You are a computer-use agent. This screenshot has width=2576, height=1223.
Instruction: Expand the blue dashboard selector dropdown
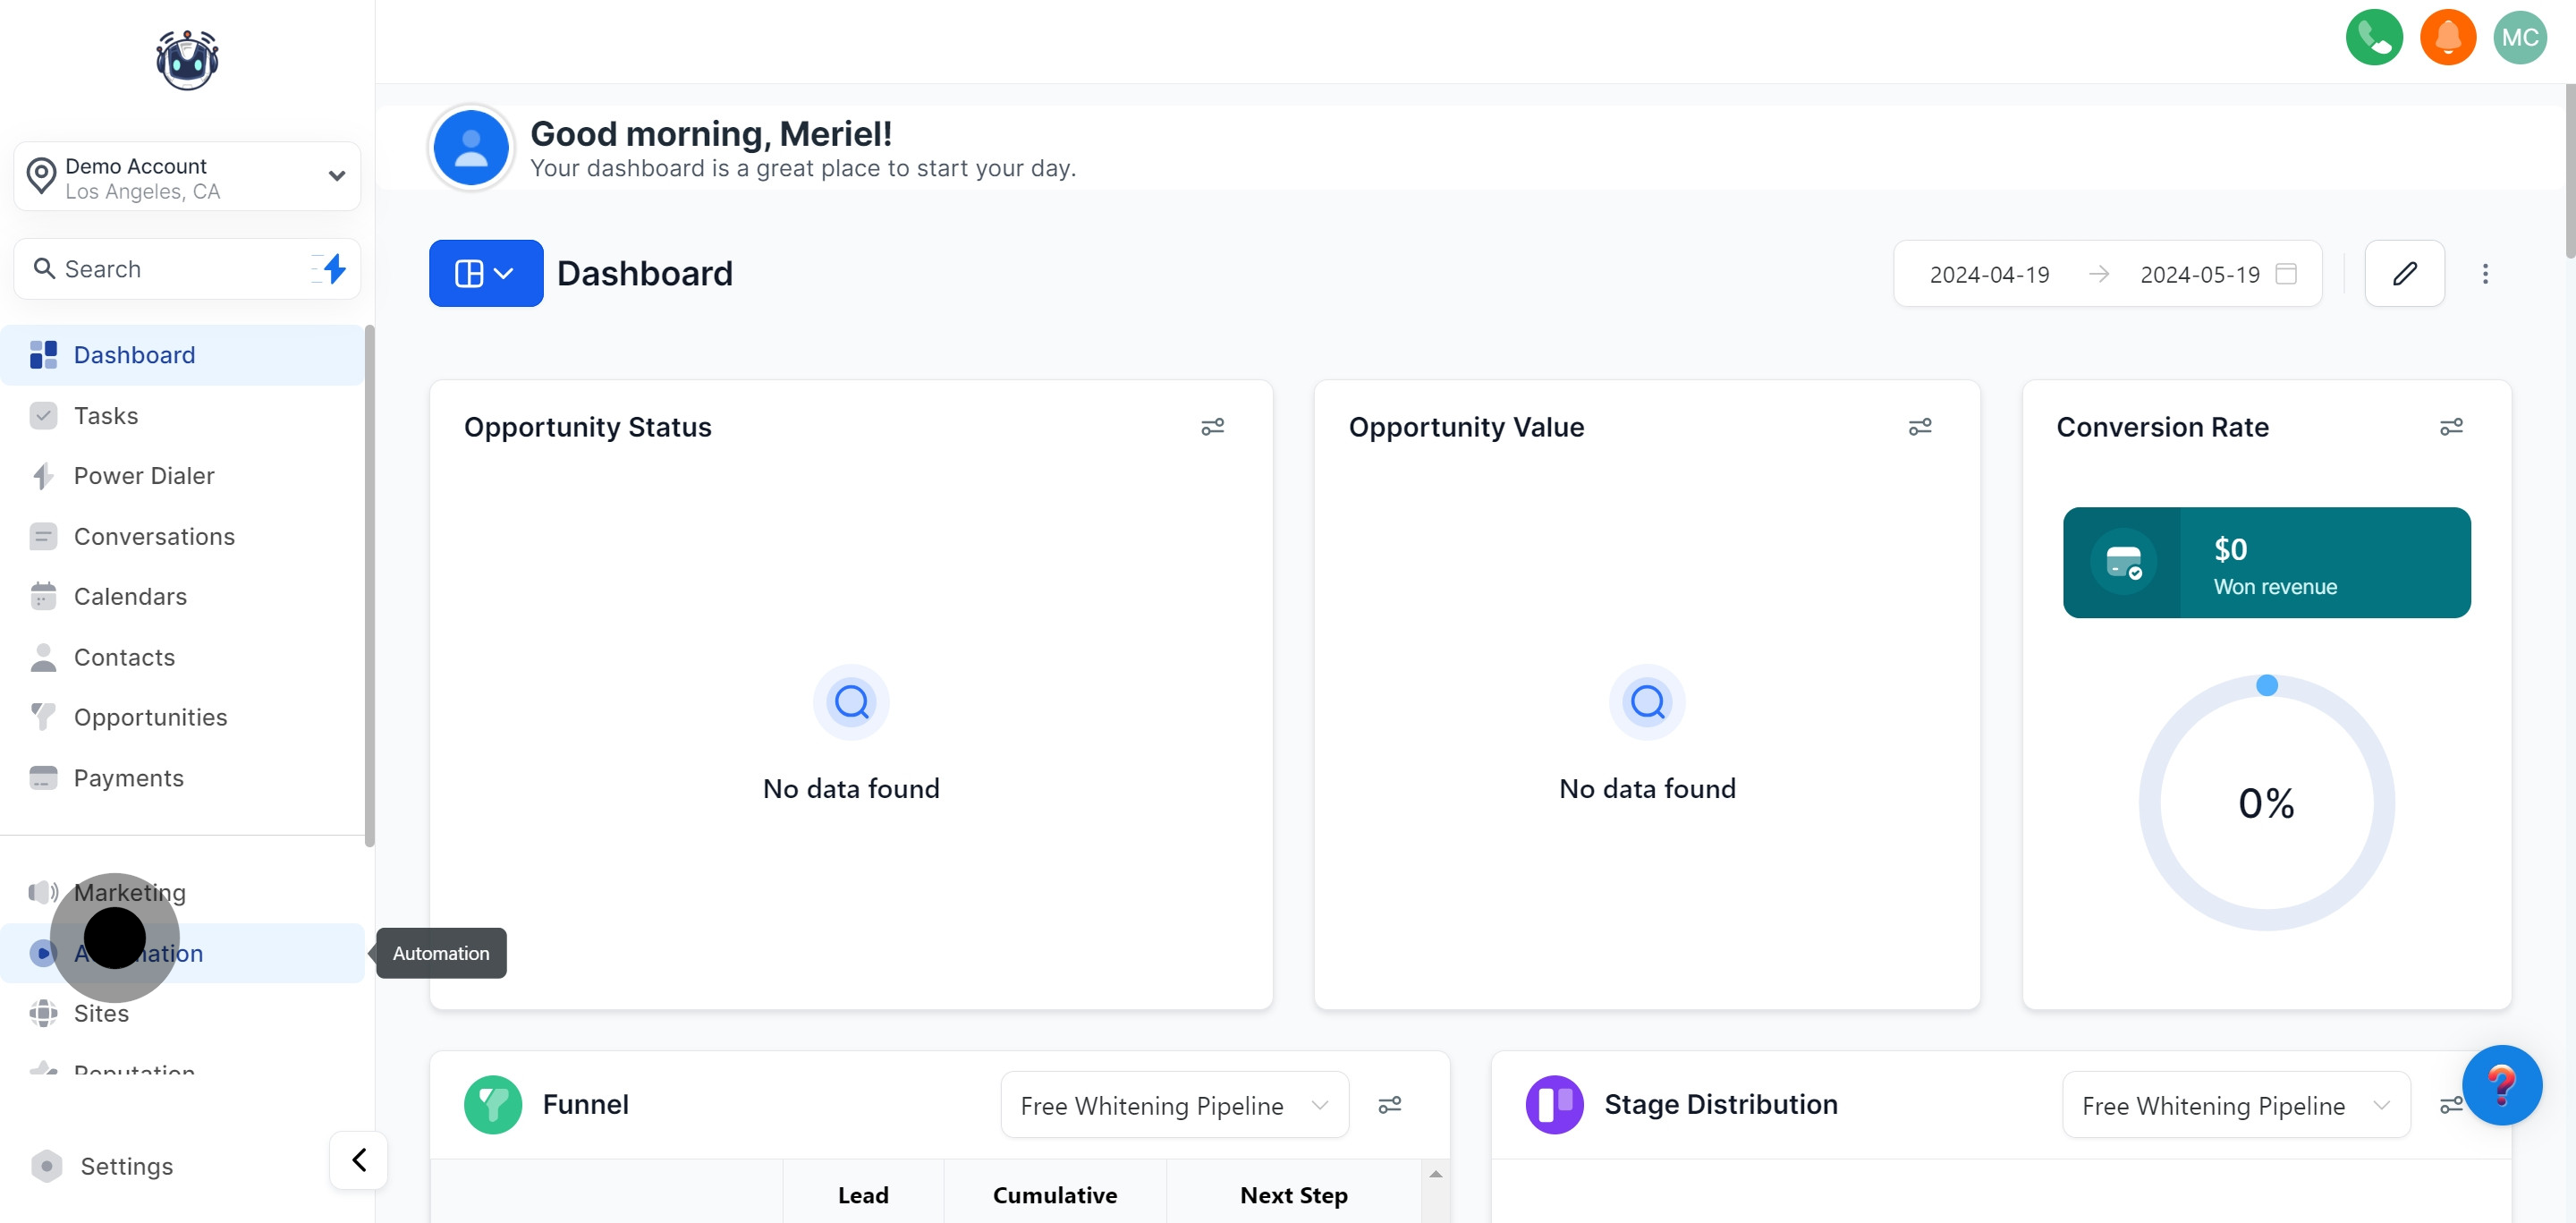(x=486, y=273)
